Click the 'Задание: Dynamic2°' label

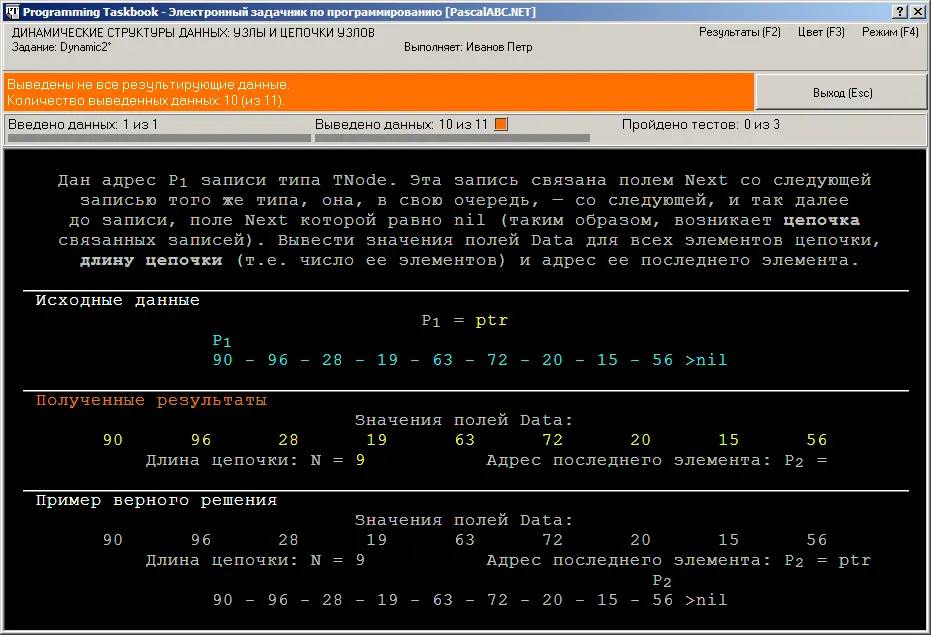point(61,47)
